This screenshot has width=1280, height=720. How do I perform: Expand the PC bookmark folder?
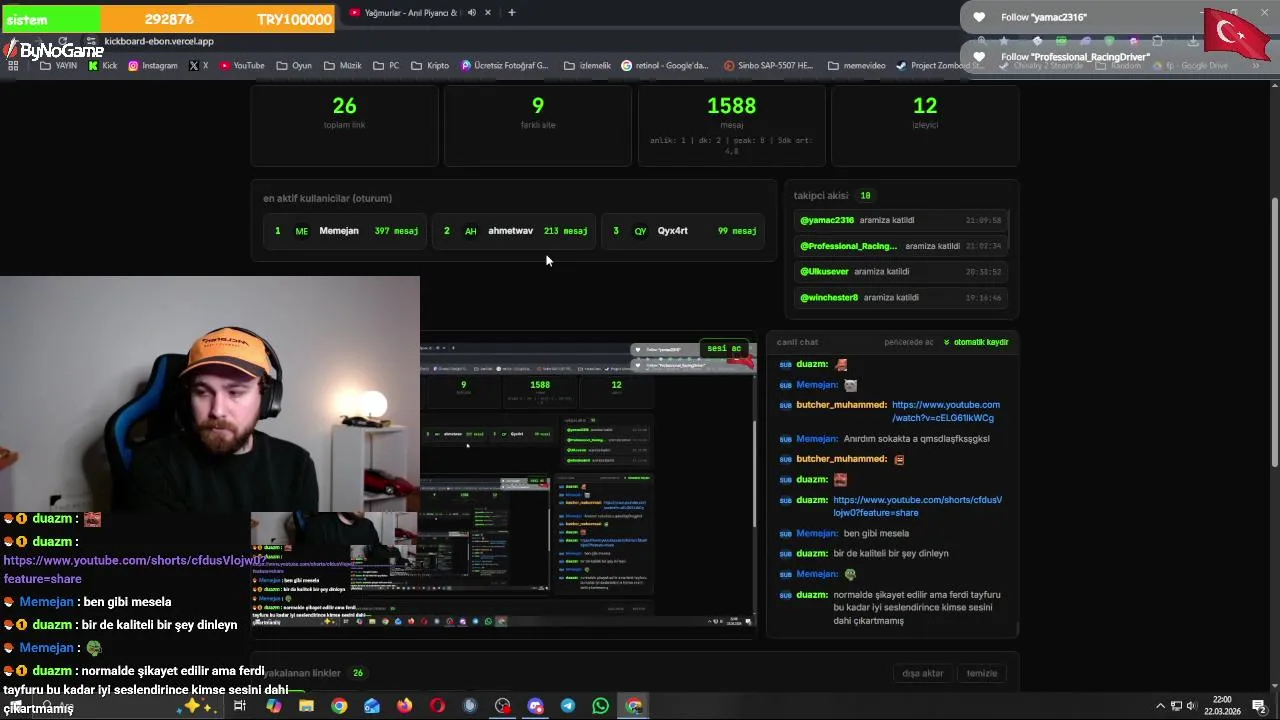point(386,66)
